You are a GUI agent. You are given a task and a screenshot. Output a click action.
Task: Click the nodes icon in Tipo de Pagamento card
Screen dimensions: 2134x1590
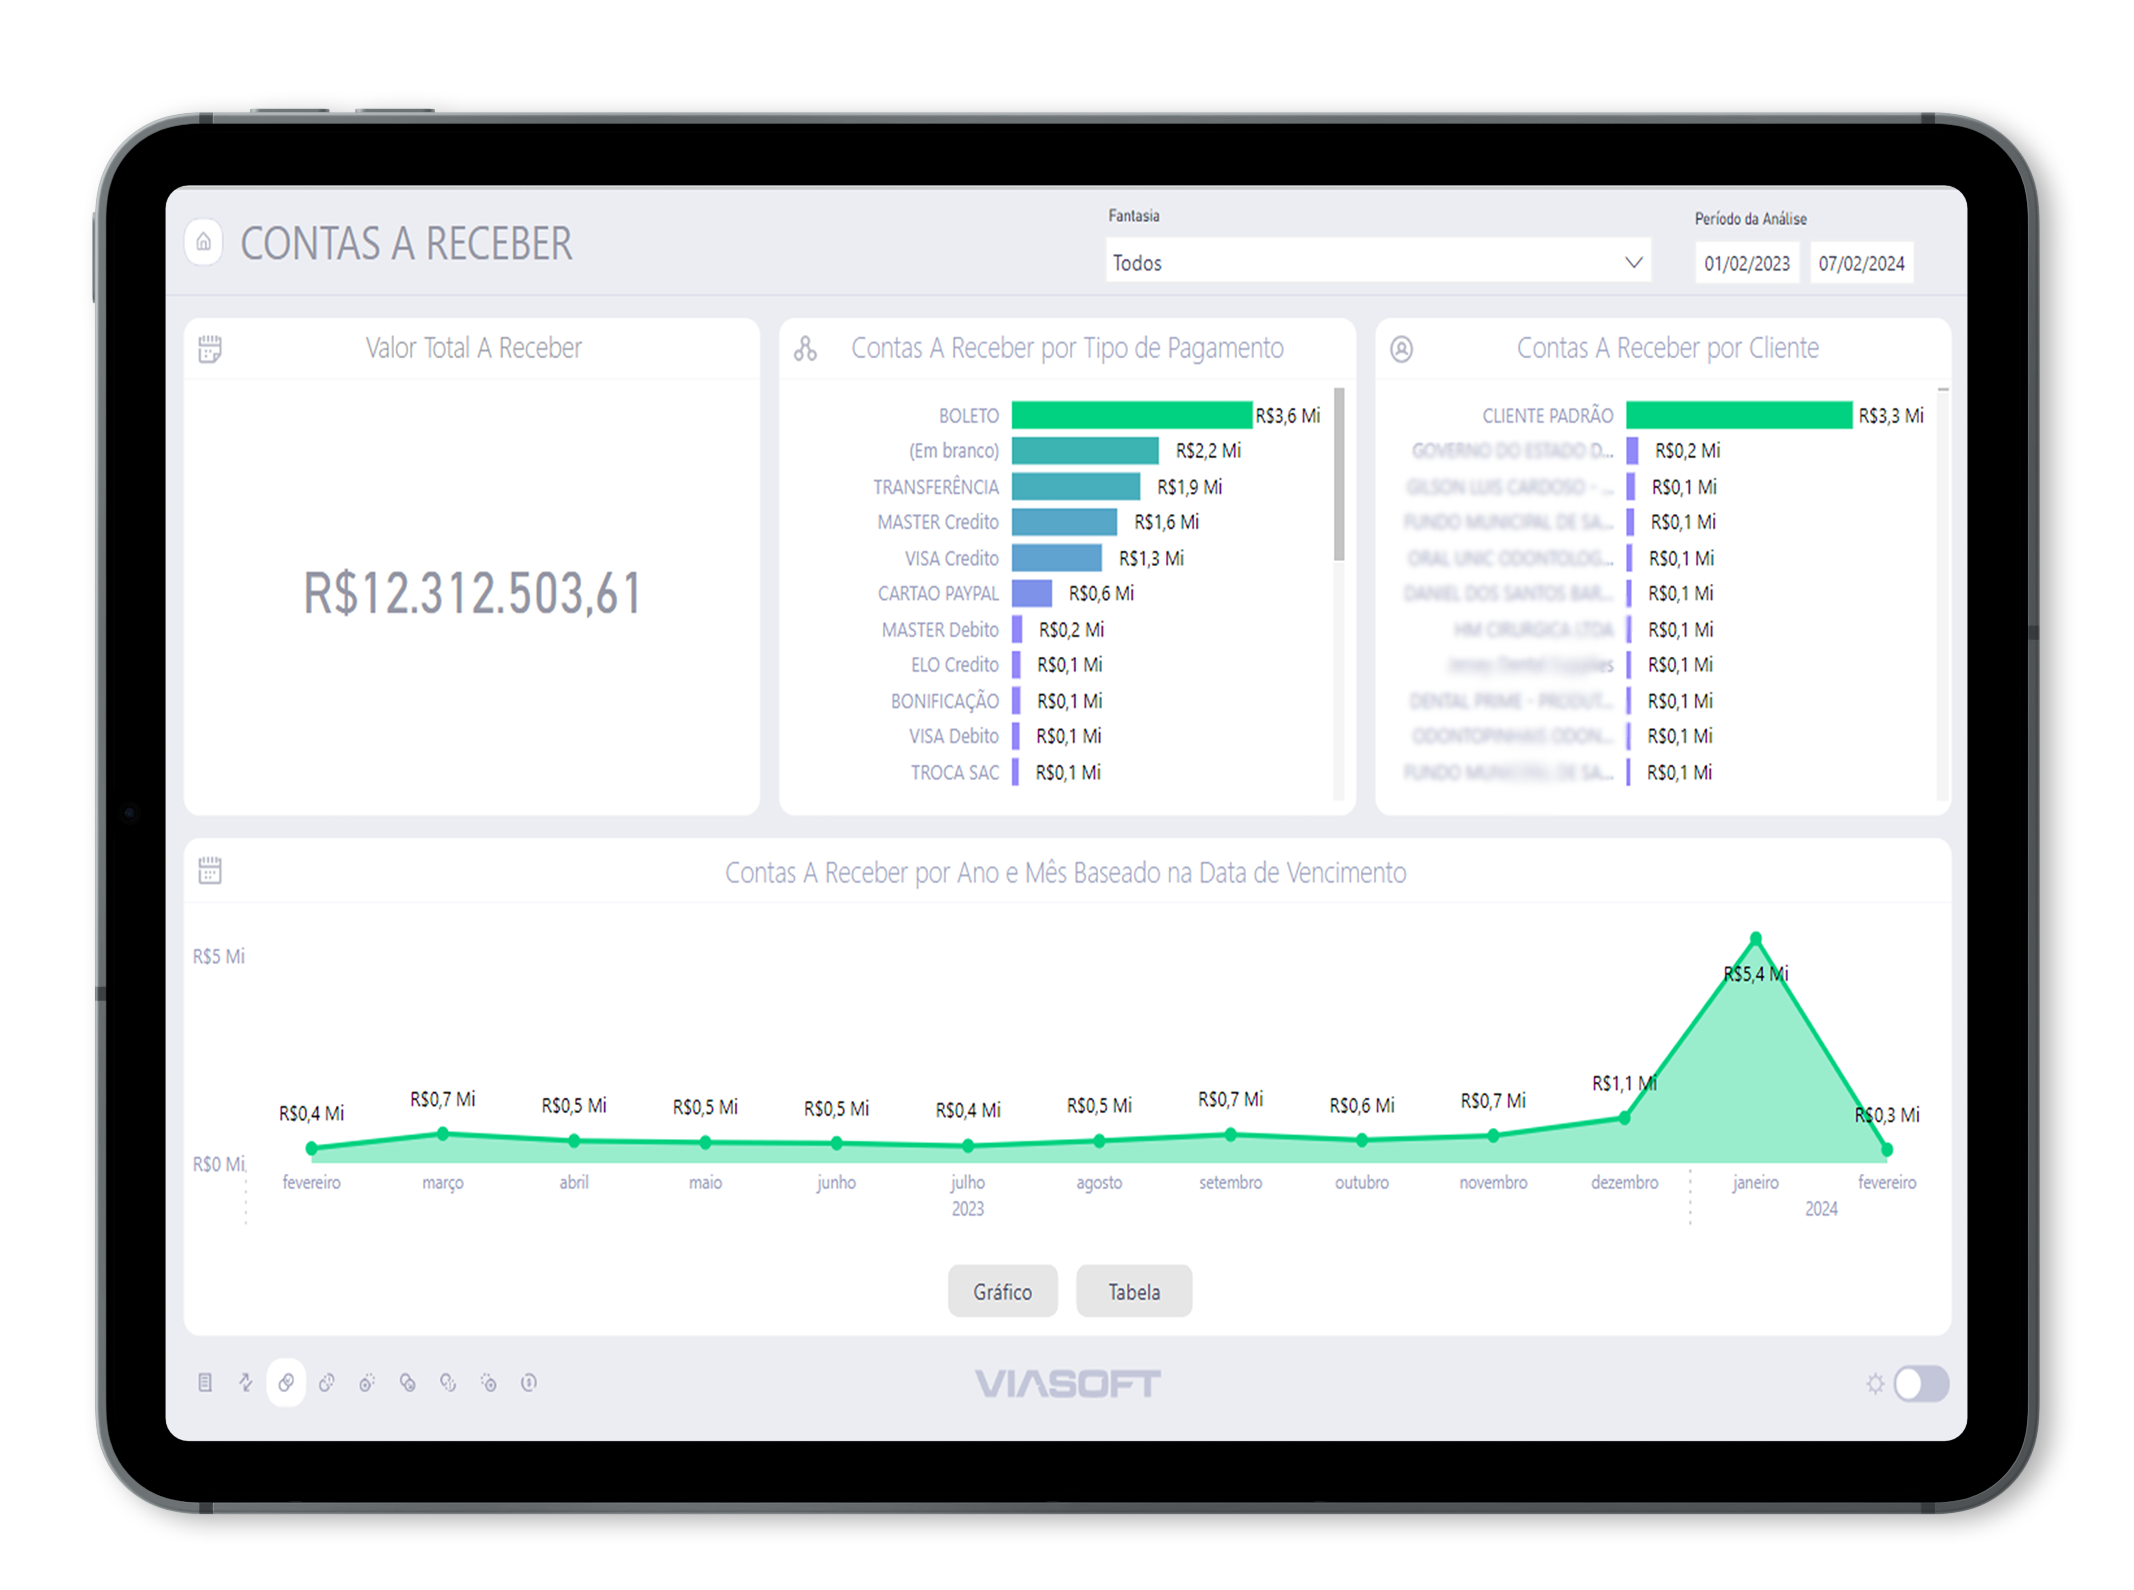805,349
